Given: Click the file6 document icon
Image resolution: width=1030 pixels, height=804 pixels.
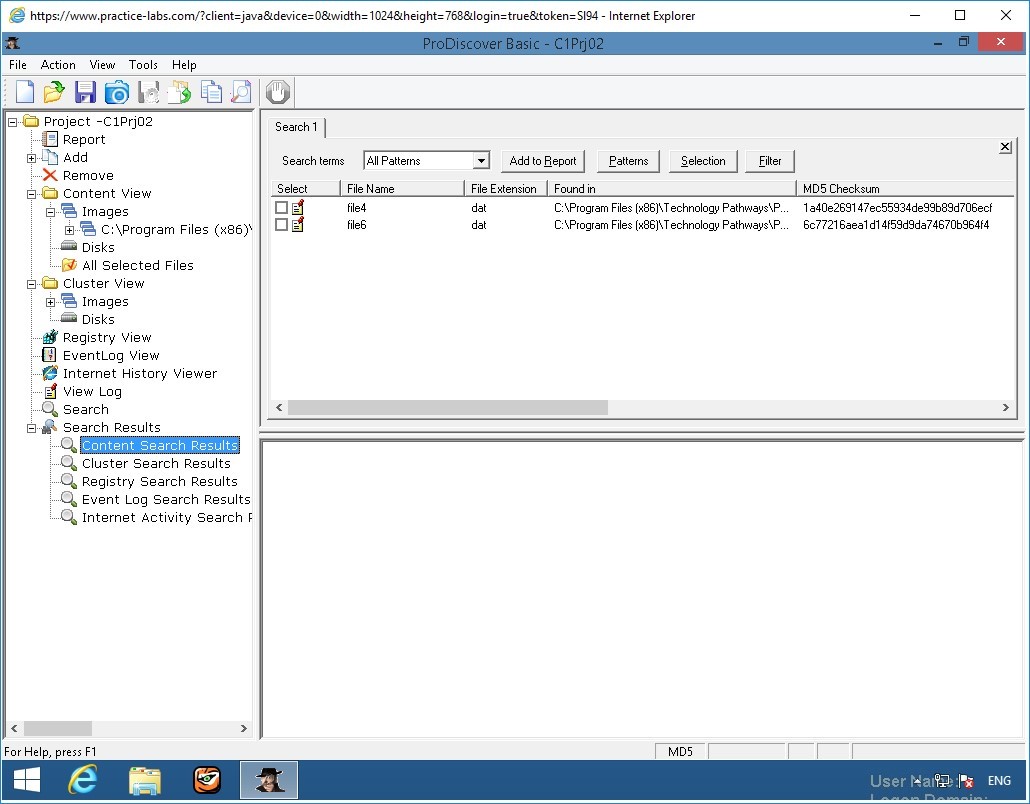Looking at the screenshot, I should [x=298, y=225].
